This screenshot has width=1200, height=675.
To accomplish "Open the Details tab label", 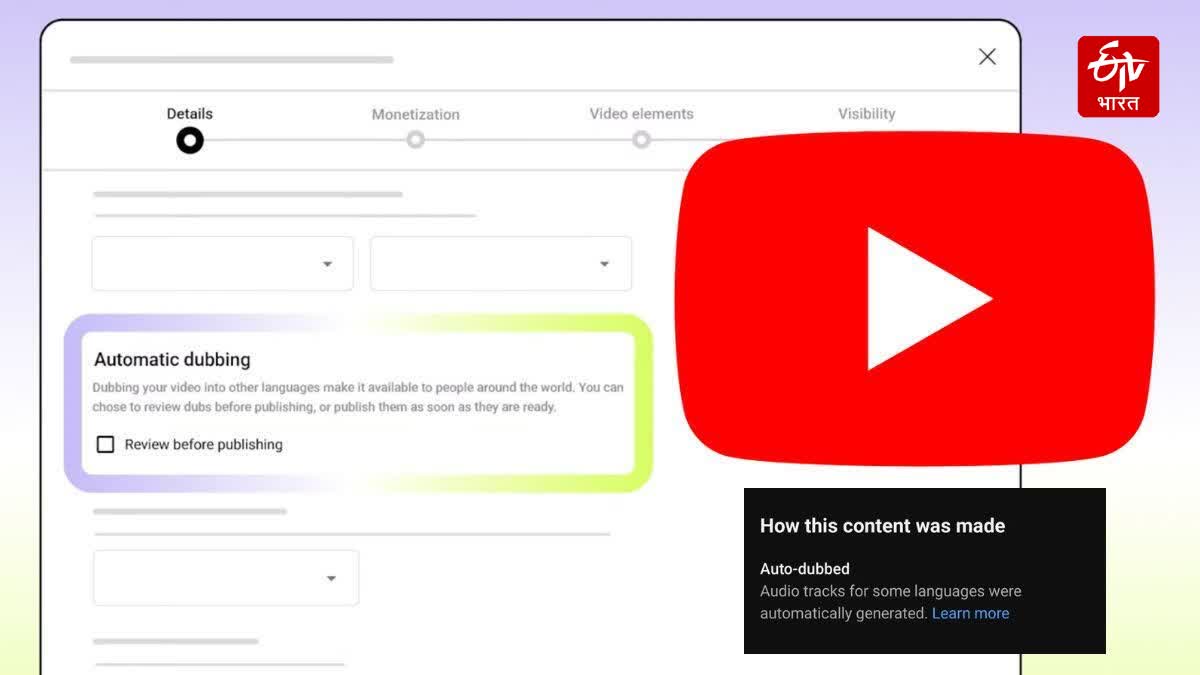I will (x=190, y=114).
